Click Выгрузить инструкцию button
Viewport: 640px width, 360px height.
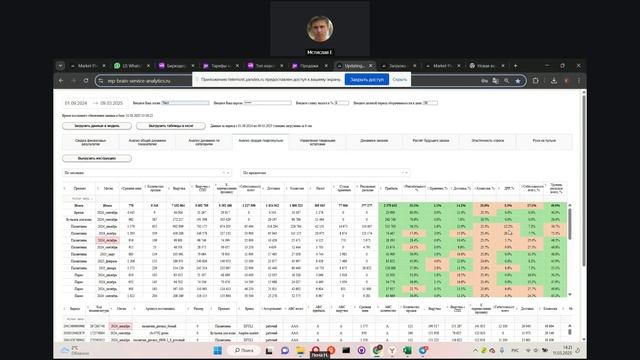click(x=97, y=158)
